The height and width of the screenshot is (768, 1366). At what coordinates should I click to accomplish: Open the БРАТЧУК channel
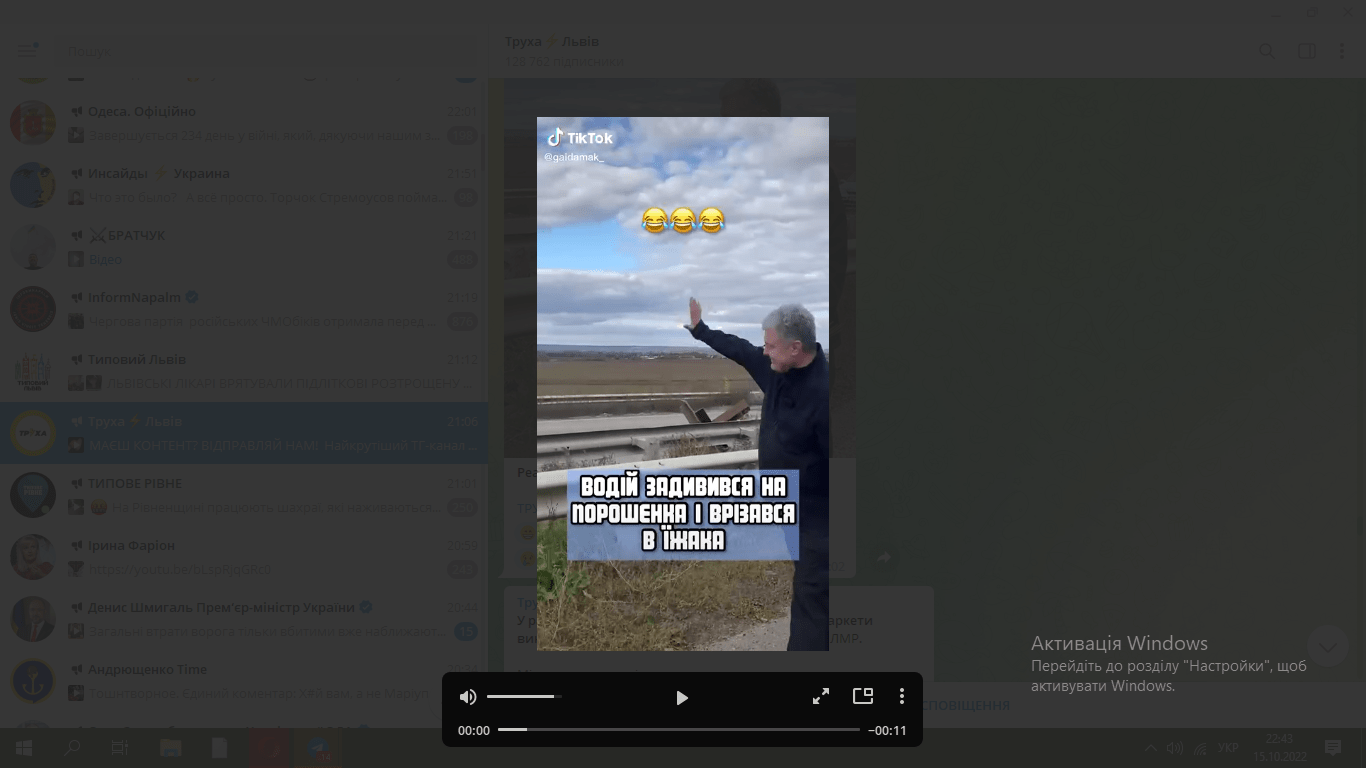coord(244,247)
